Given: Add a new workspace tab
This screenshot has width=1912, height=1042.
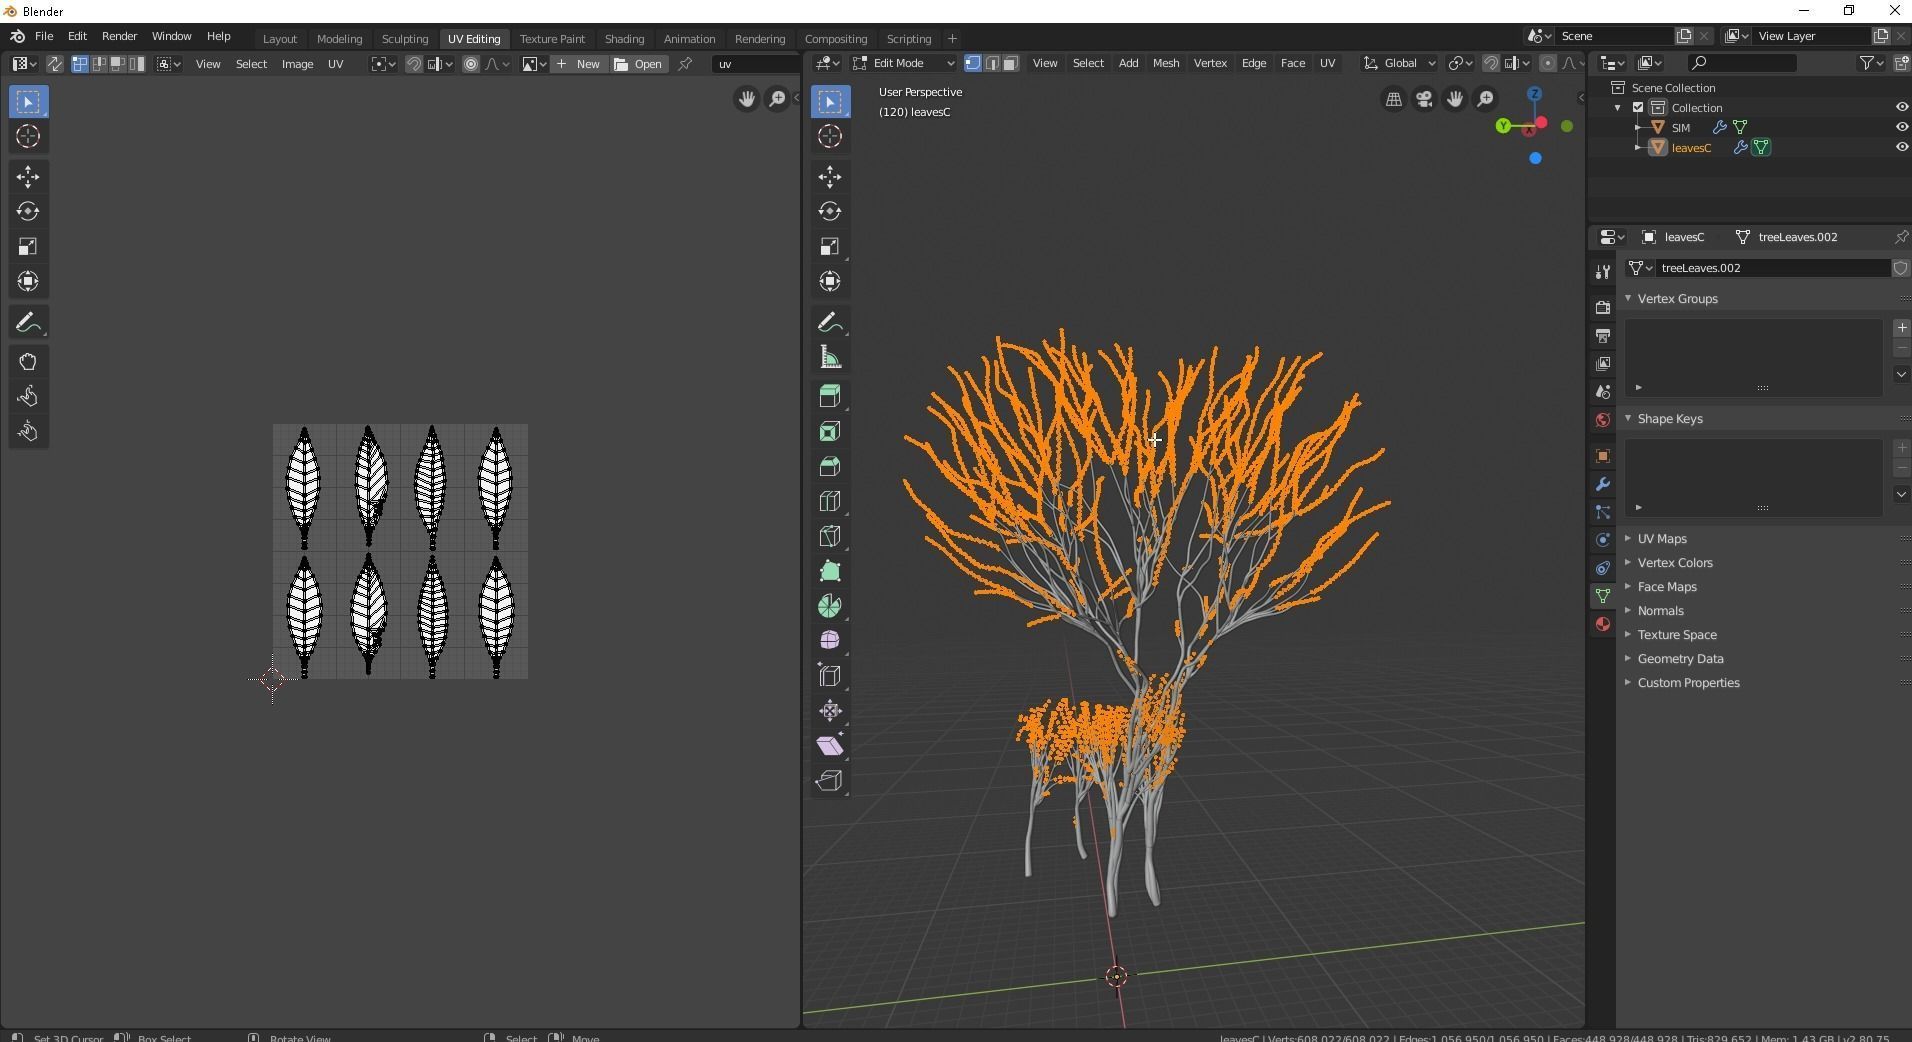Looking at the screenshot, I should [952, 39].
